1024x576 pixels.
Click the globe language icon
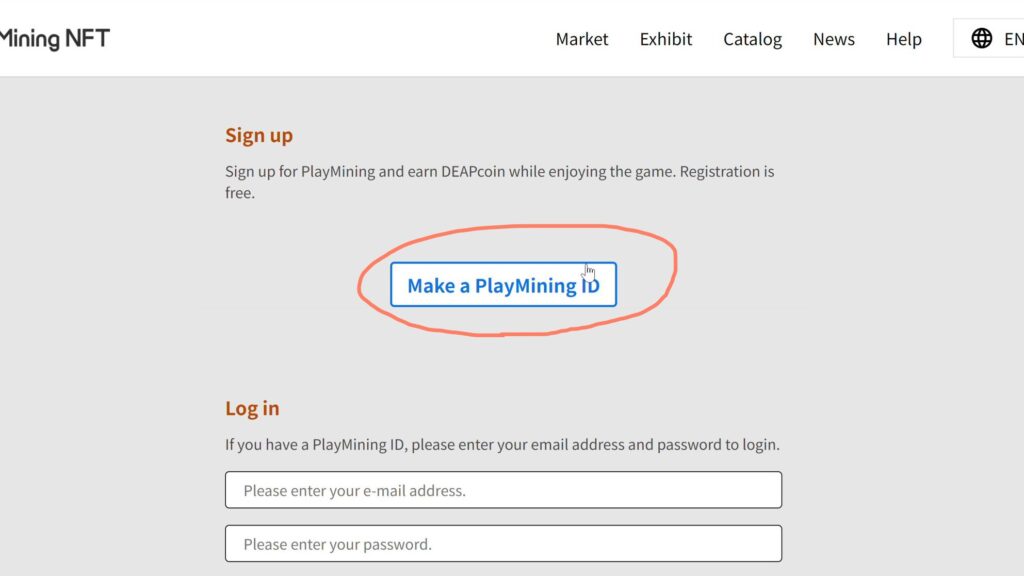(982, 39)
